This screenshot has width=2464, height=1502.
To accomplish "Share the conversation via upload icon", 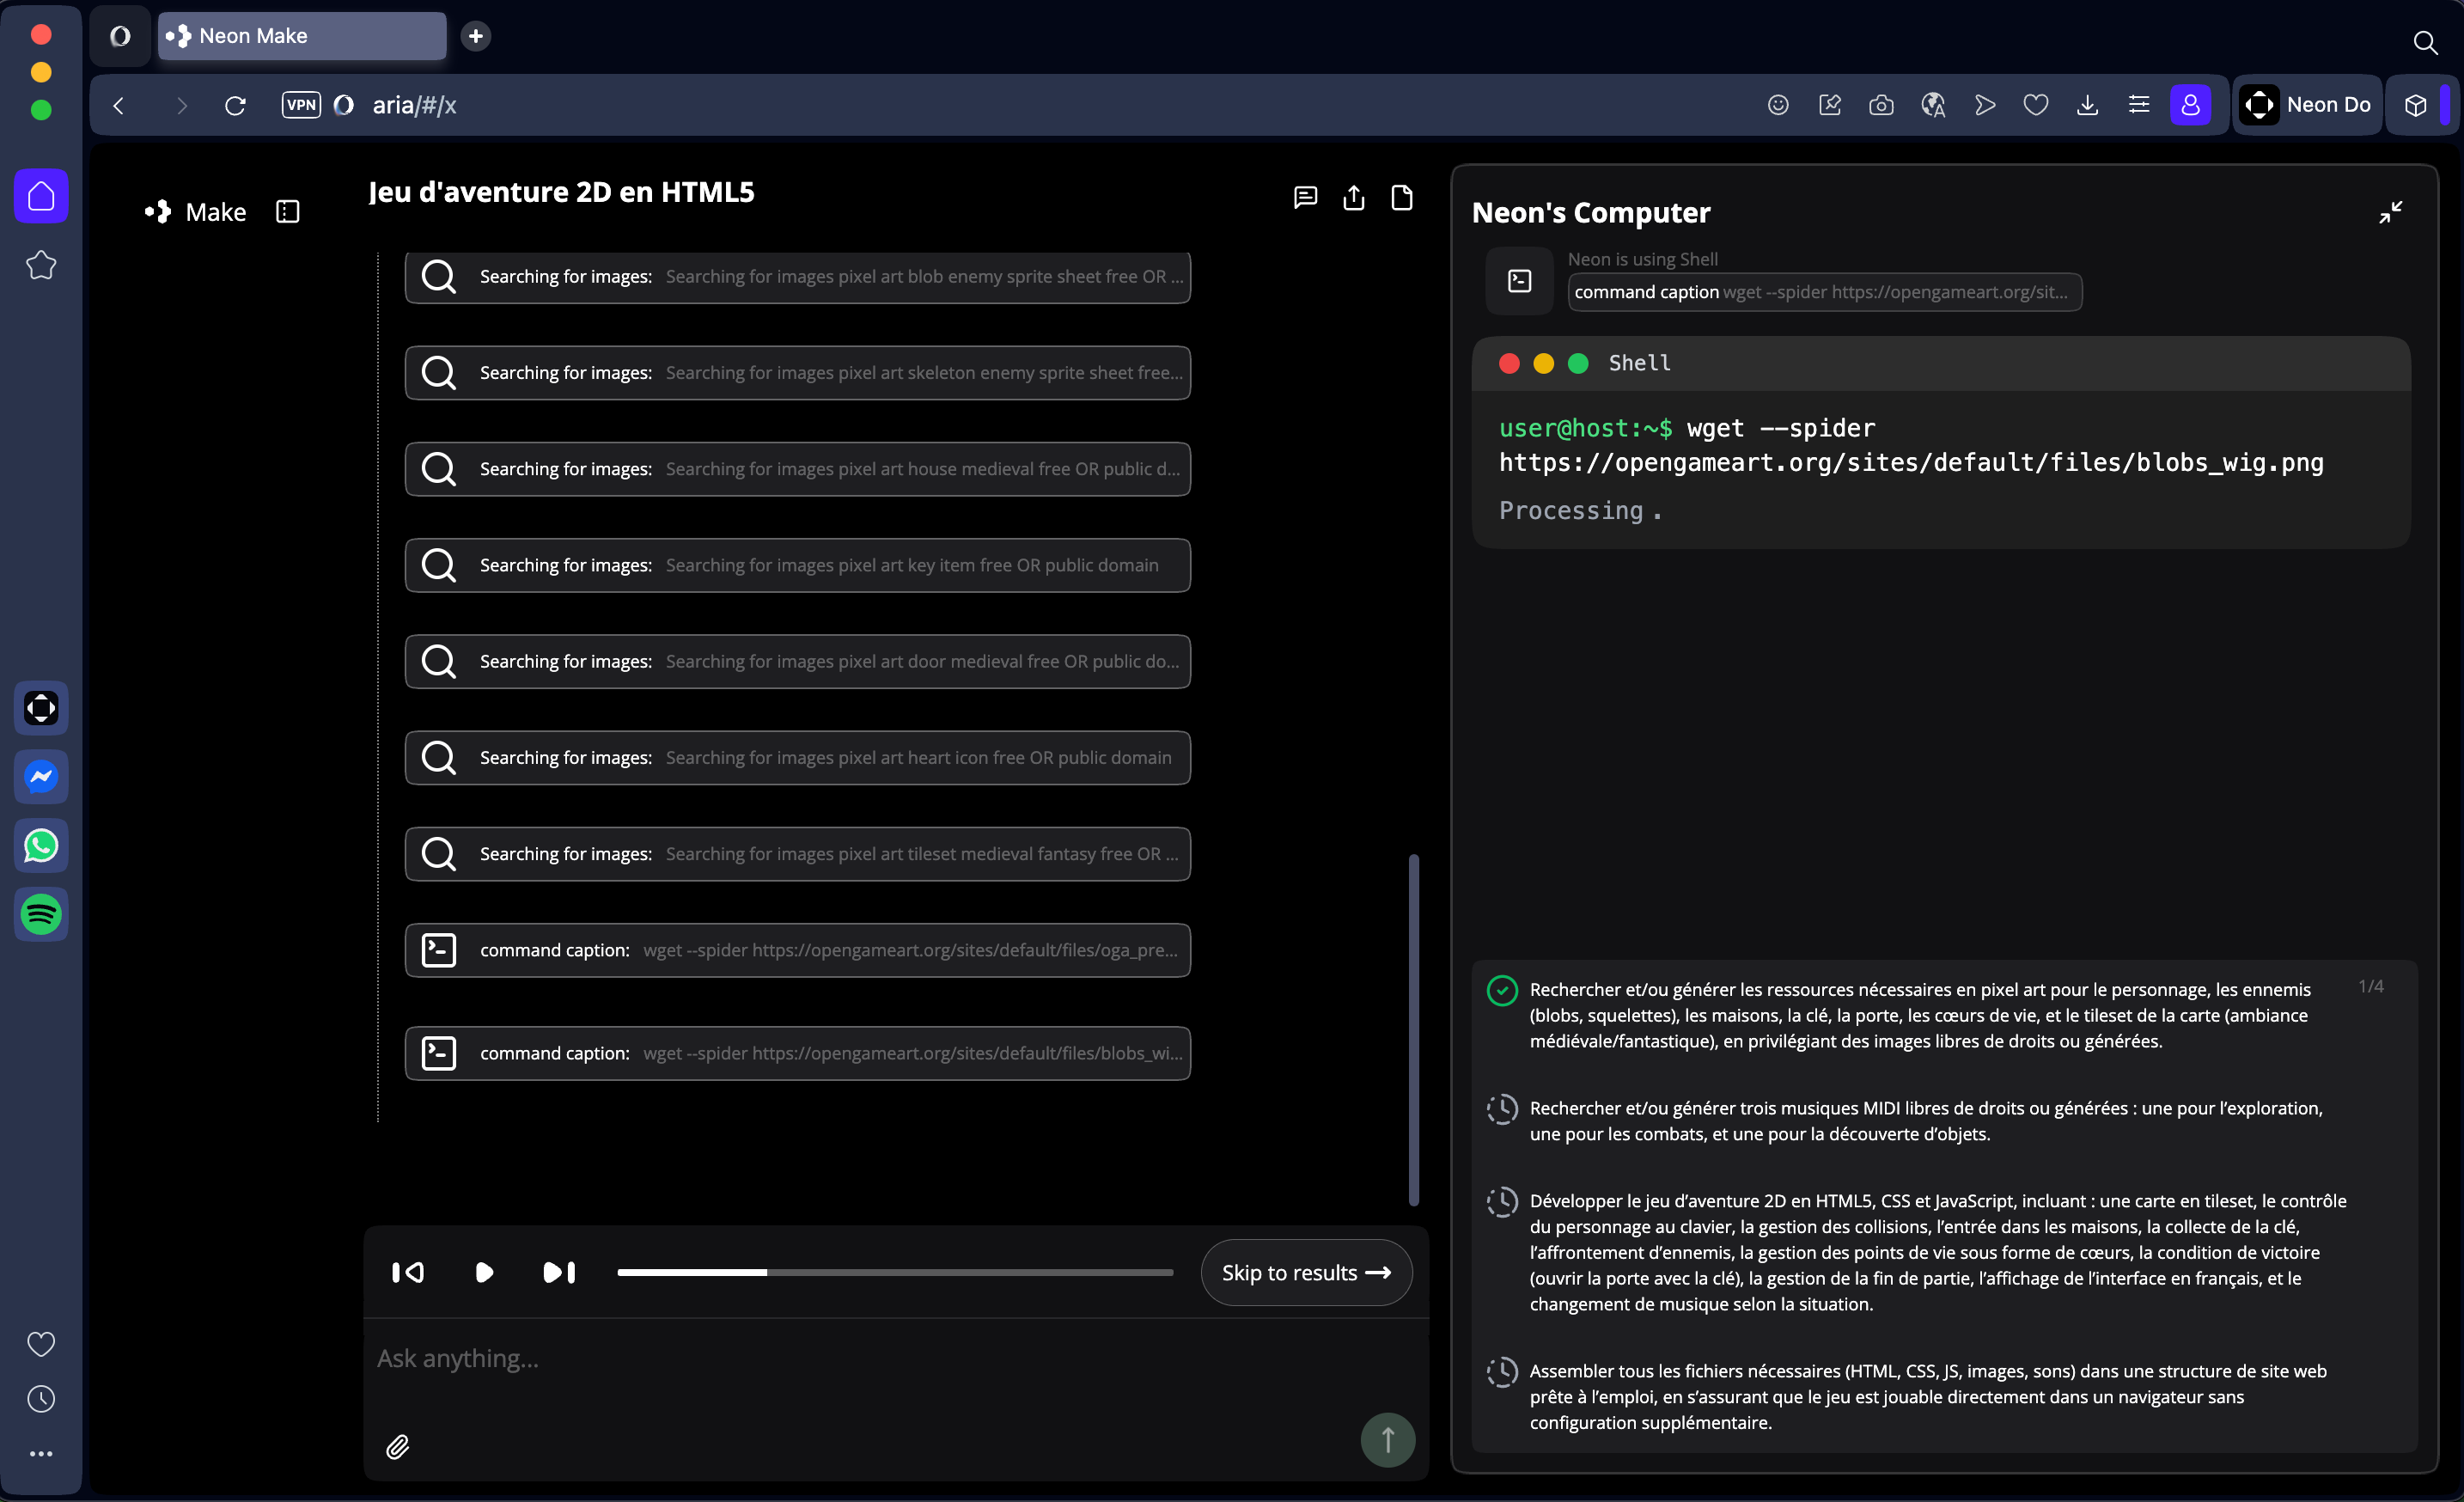I will [1353, 198].
